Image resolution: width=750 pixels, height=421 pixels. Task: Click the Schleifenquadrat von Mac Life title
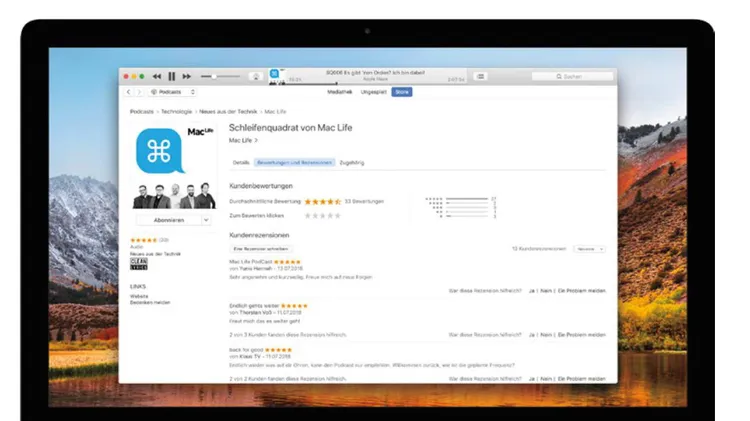pos(290,128)
